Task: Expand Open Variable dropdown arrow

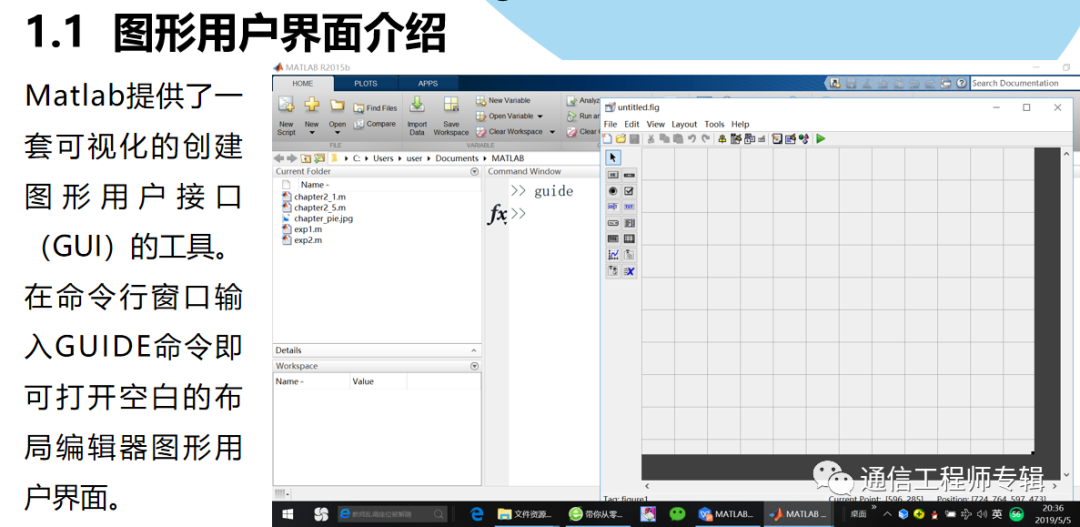Action: coord(540,116)
